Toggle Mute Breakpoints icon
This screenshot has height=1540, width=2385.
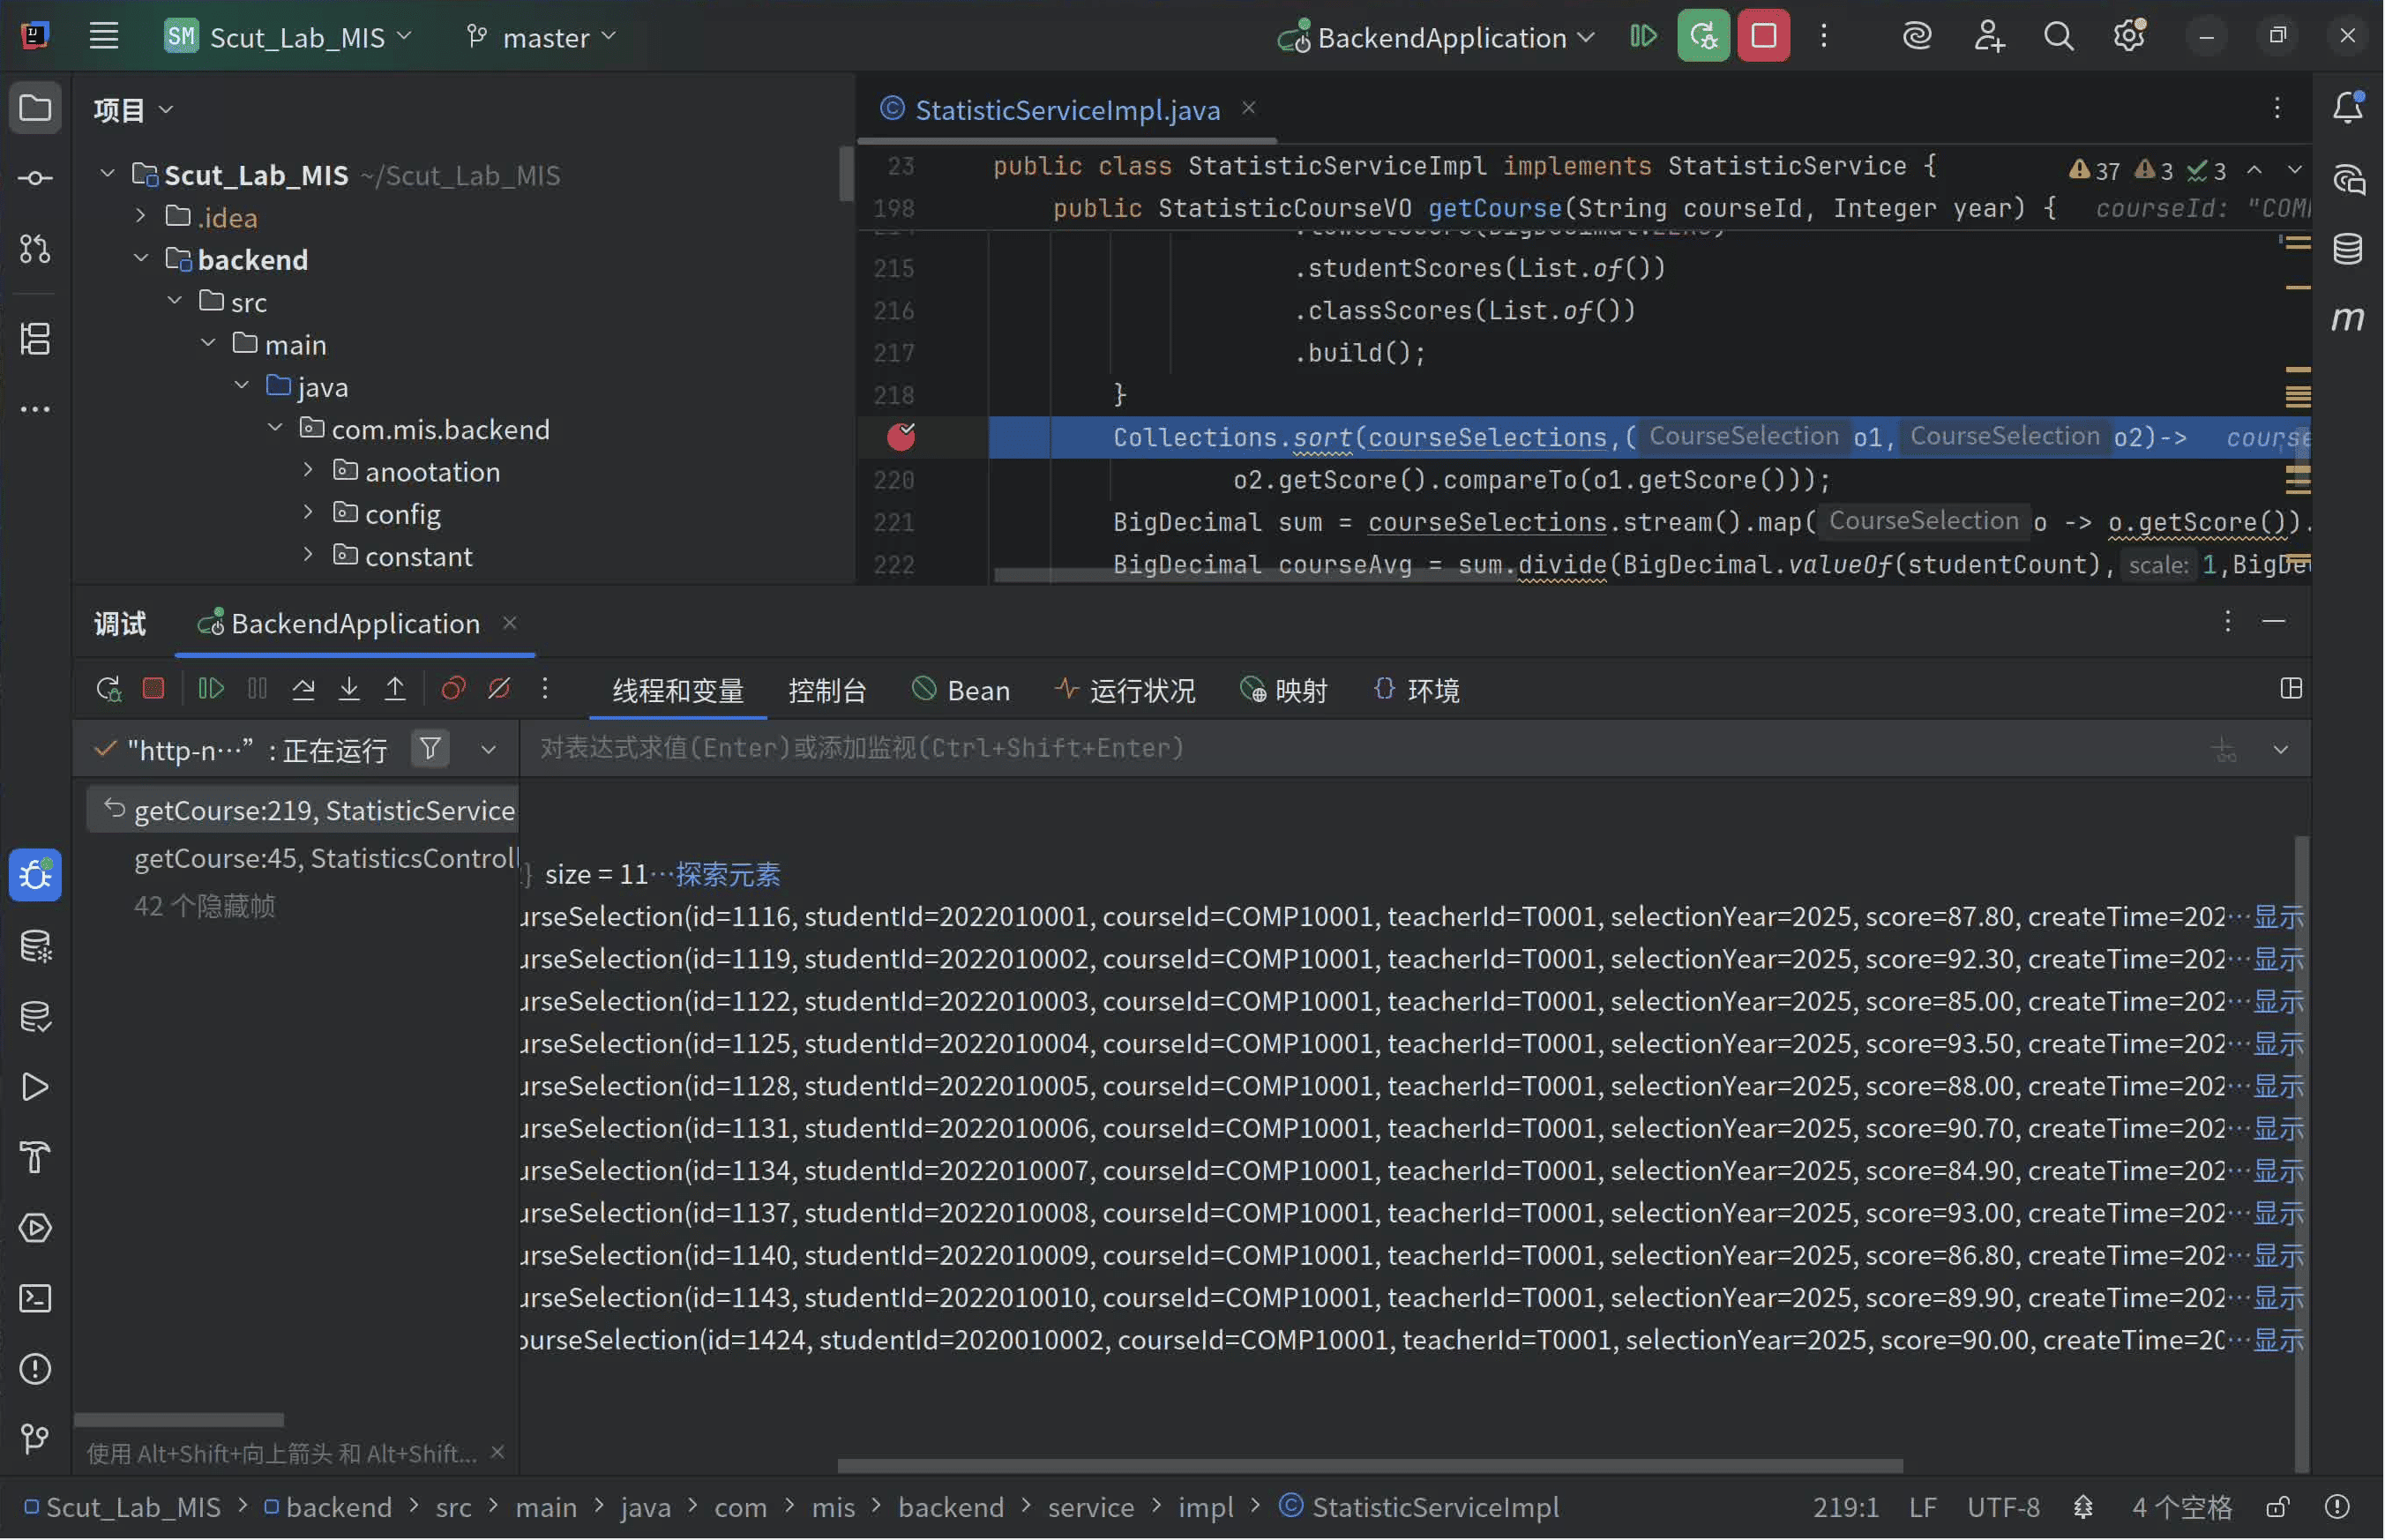(499, 689)
